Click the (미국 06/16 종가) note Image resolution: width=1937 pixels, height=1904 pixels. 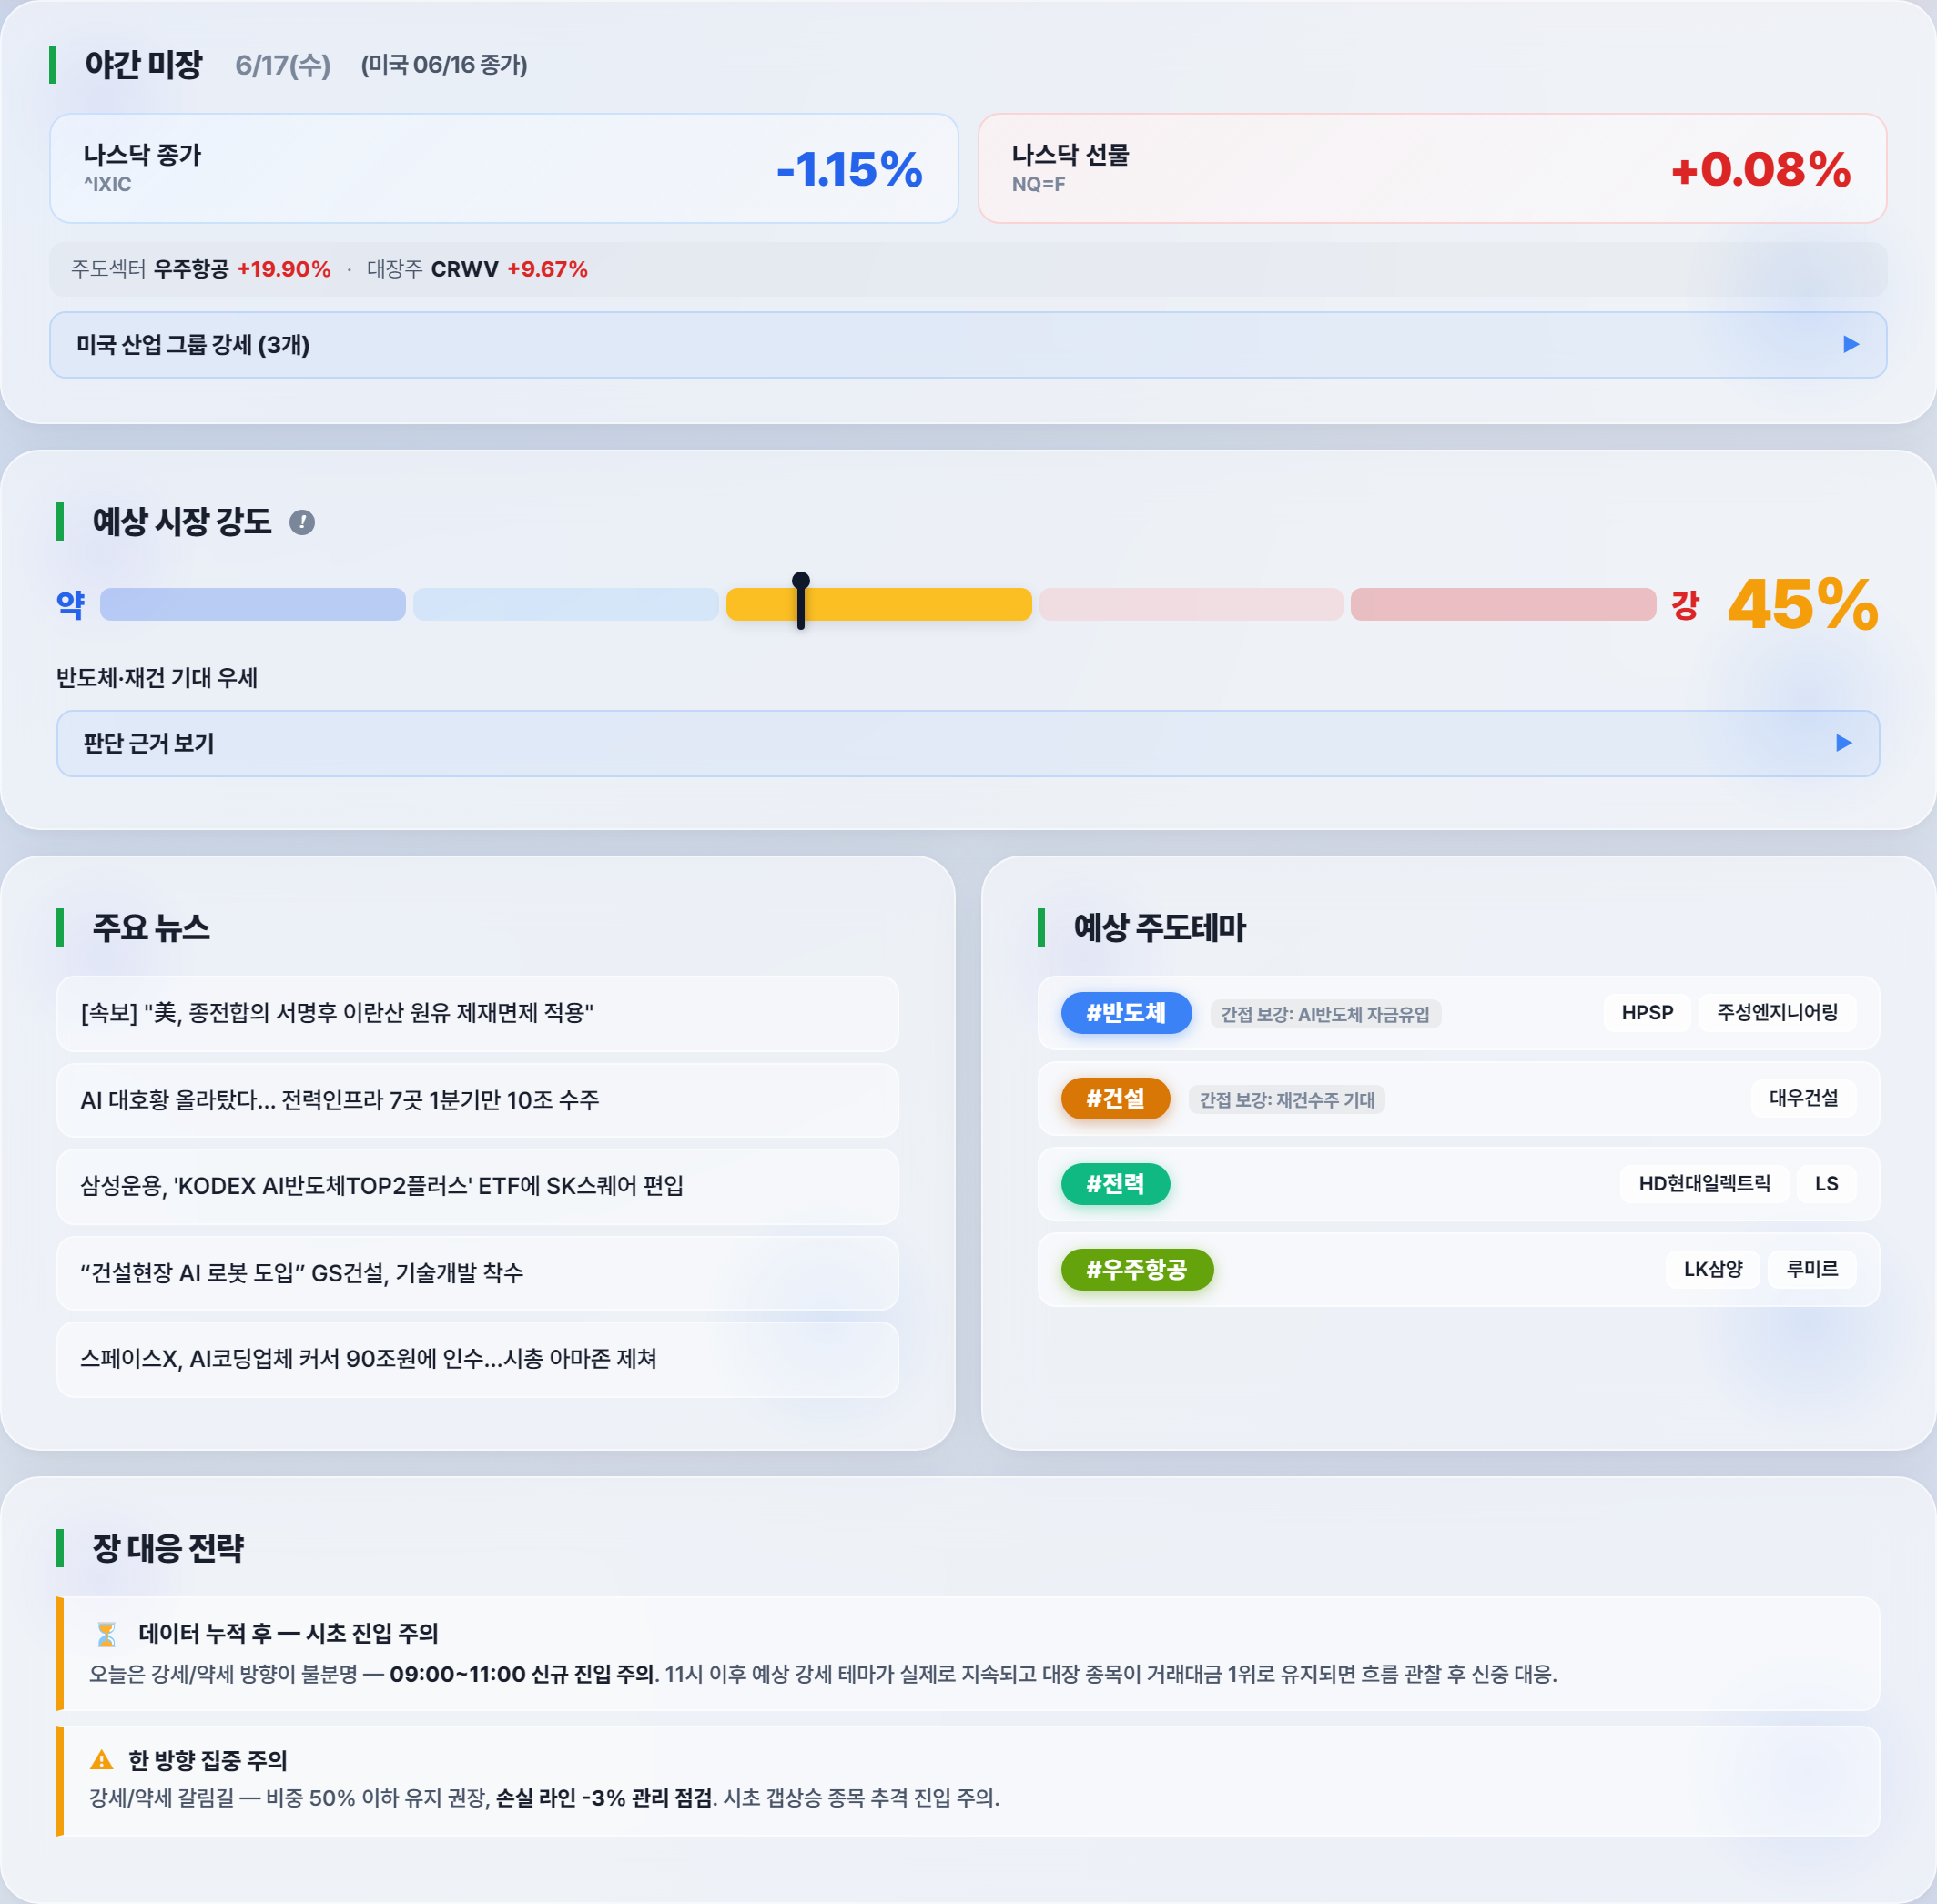coord(444,65)
